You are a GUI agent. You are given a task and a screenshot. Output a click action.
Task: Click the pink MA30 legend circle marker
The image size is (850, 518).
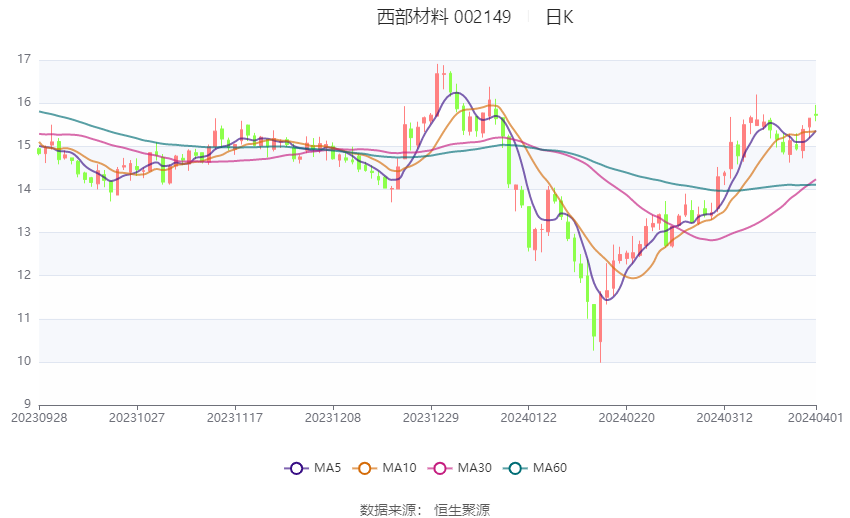[x=437, y=468]
